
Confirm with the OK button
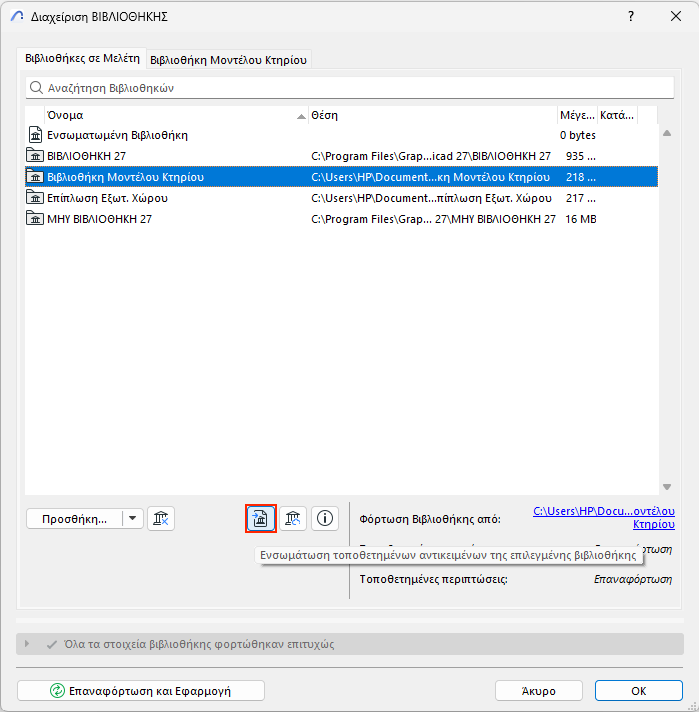[x=639, y=691]
